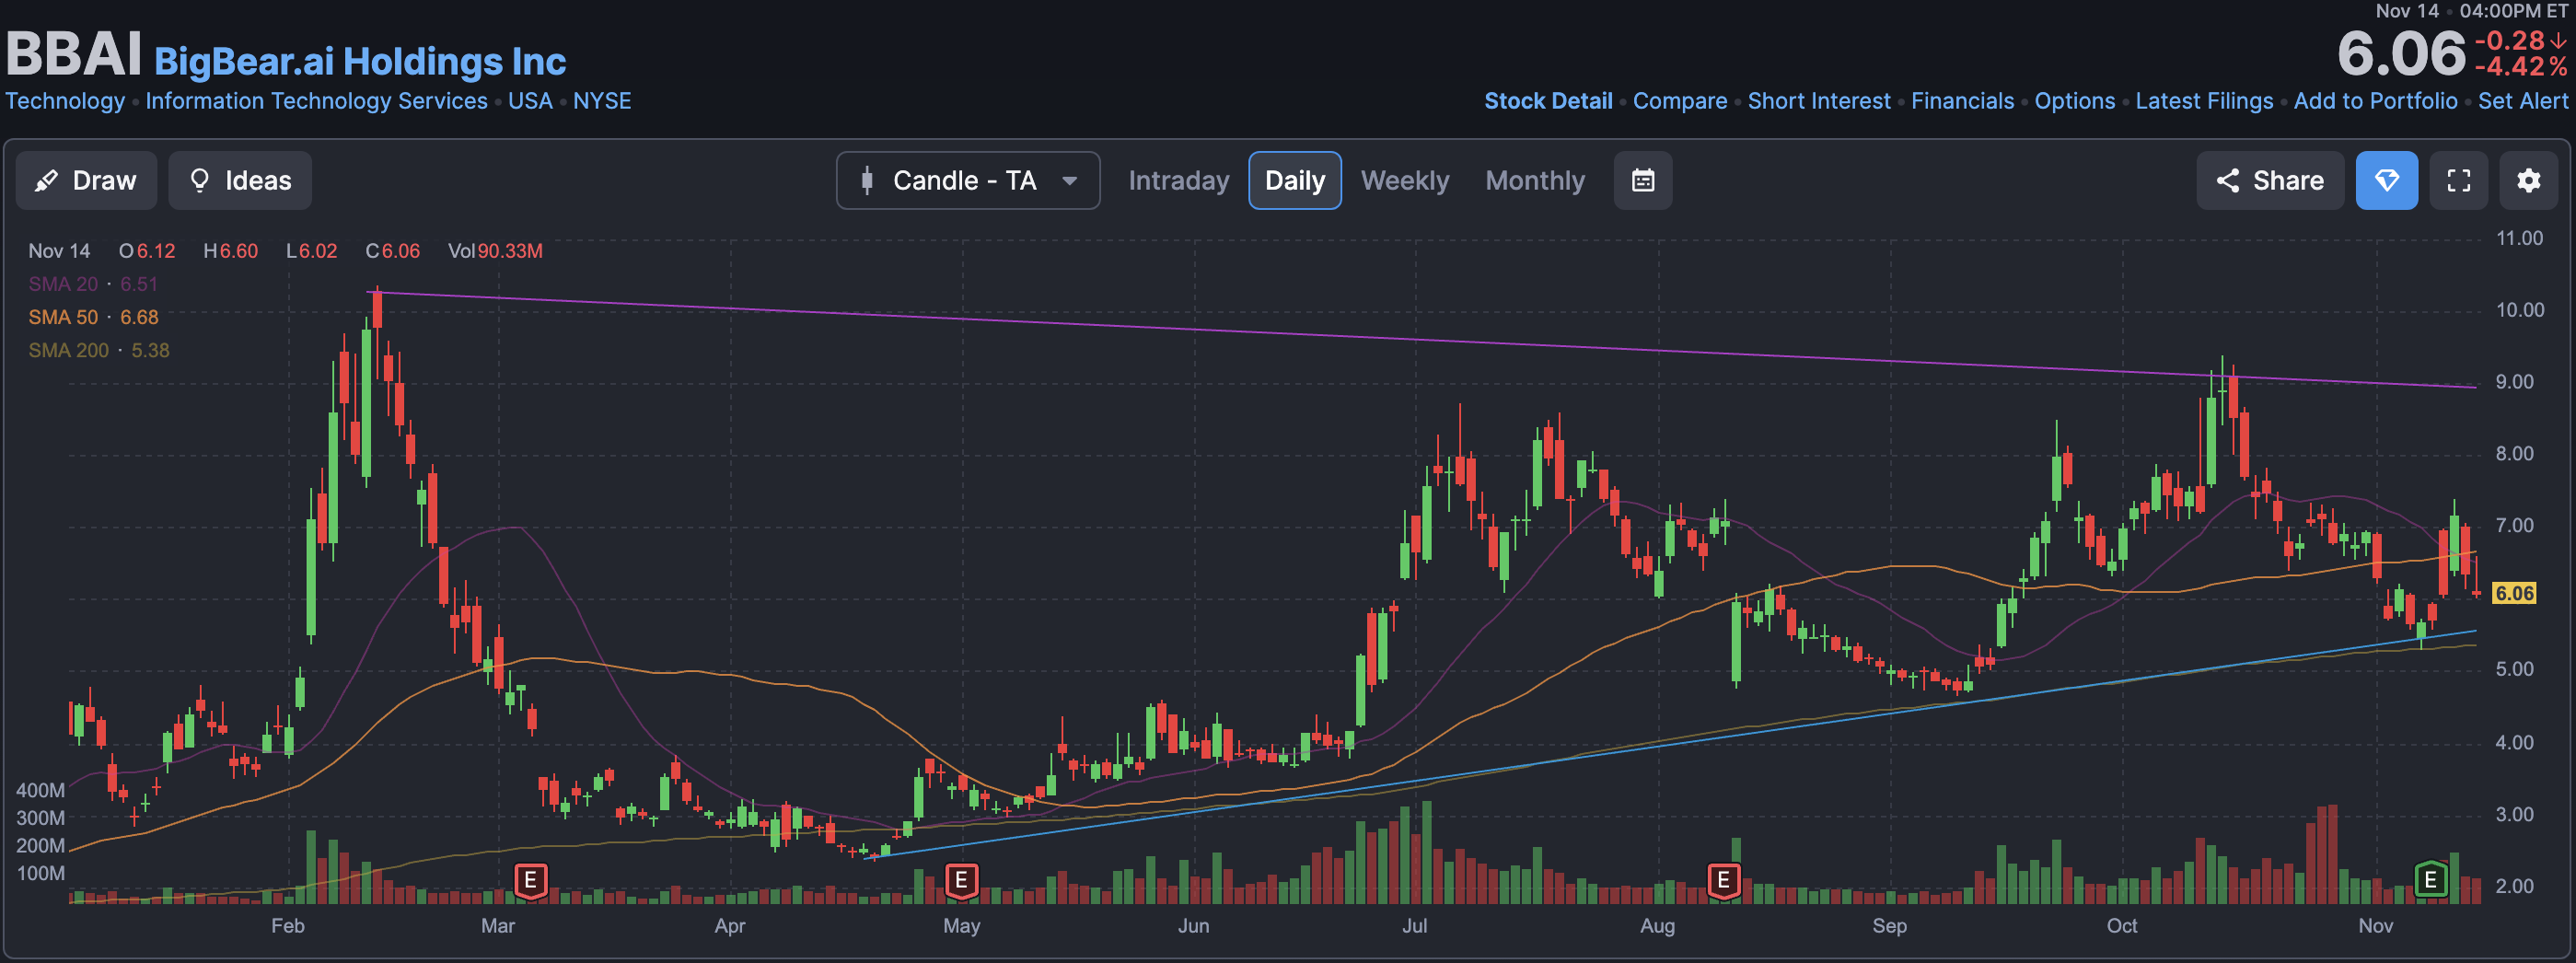Click the pencil icon in Draw button

pos(46,181)
